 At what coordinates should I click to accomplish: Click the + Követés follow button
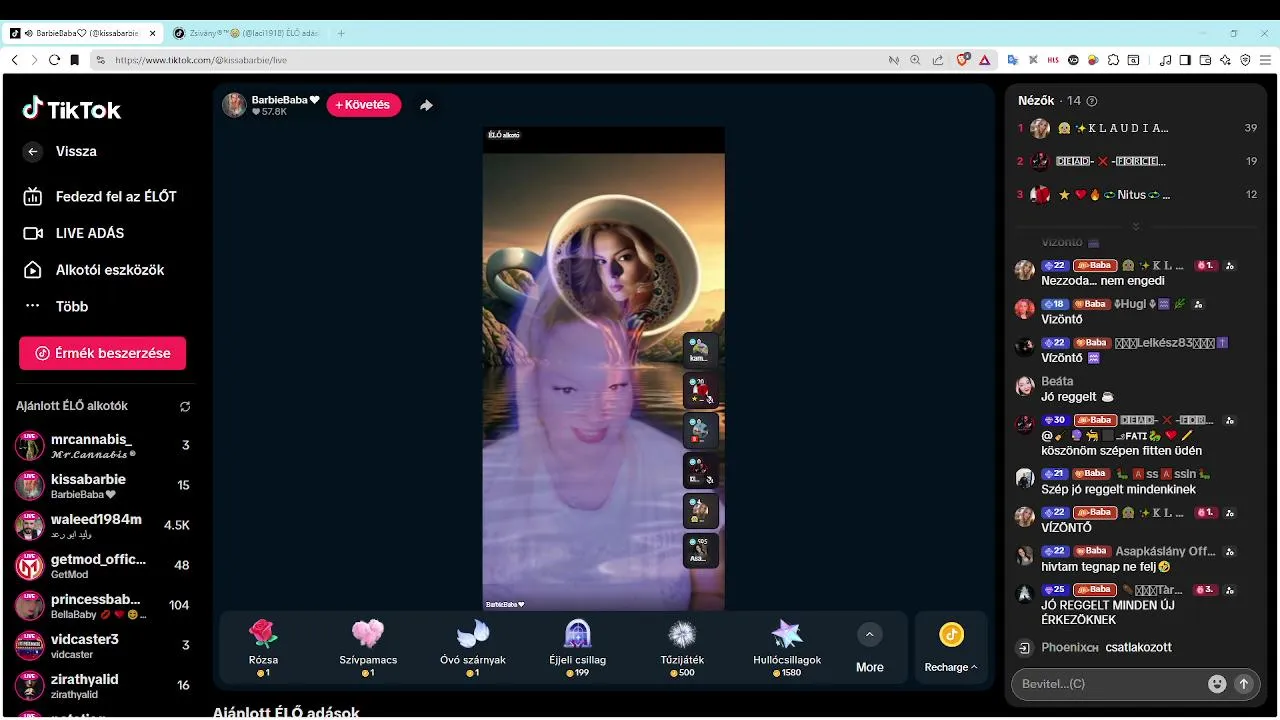coord(363,105)
